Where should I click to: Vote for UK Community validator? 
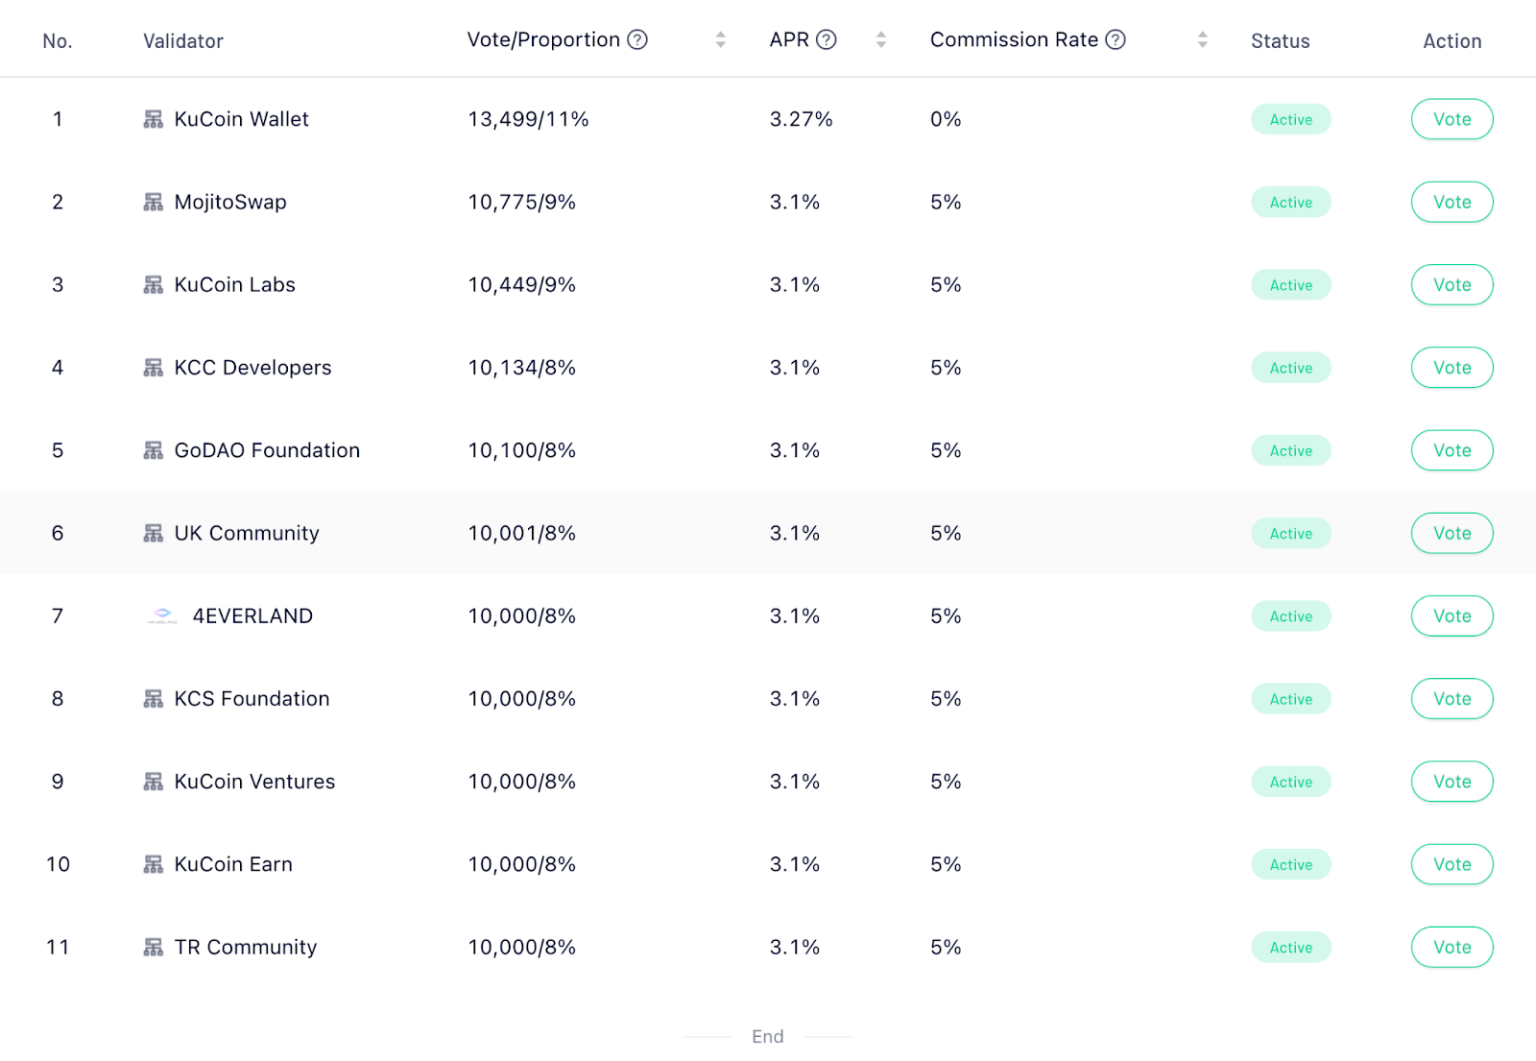(1451, 533)
